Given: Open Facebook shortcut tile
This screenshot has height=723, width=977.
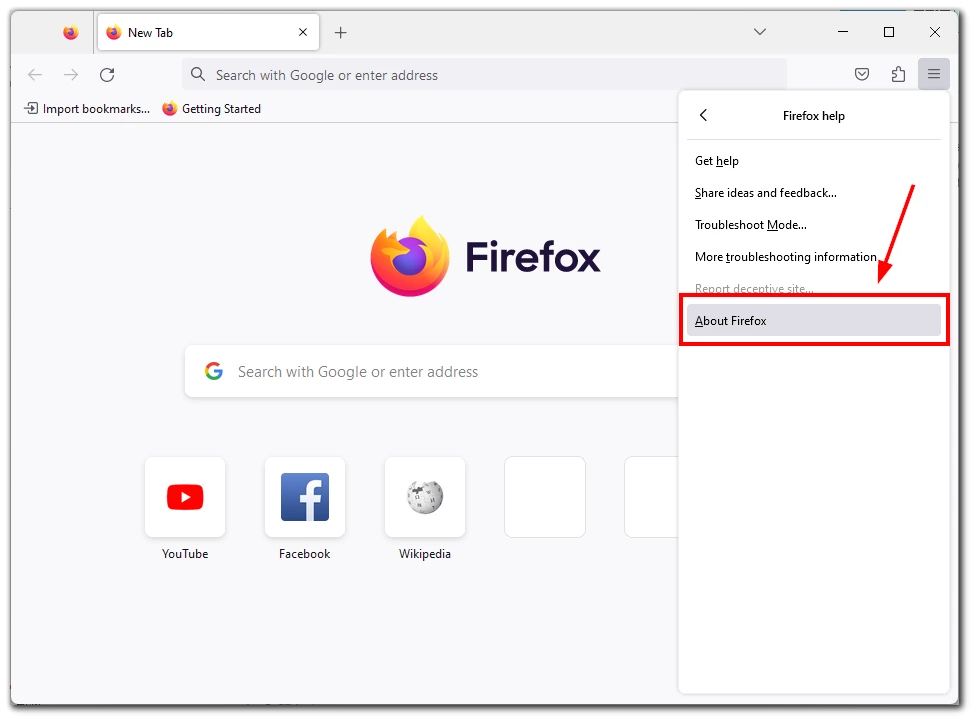Looking at the screenshot, I should [x=305, y=497].
